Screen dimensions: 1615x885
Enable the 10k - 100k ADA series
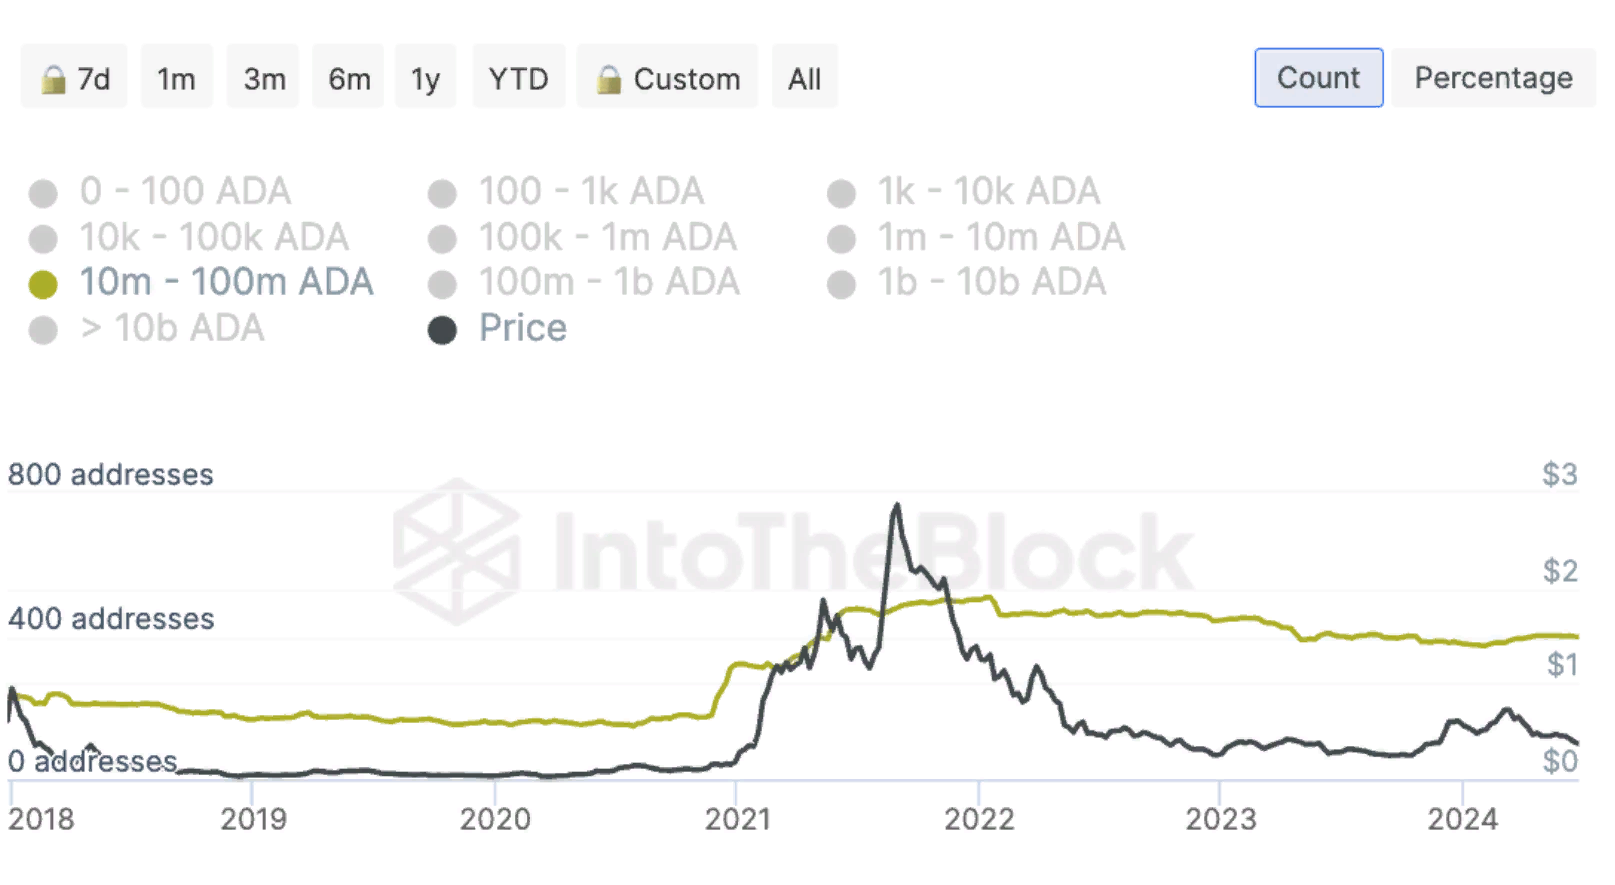214,237
